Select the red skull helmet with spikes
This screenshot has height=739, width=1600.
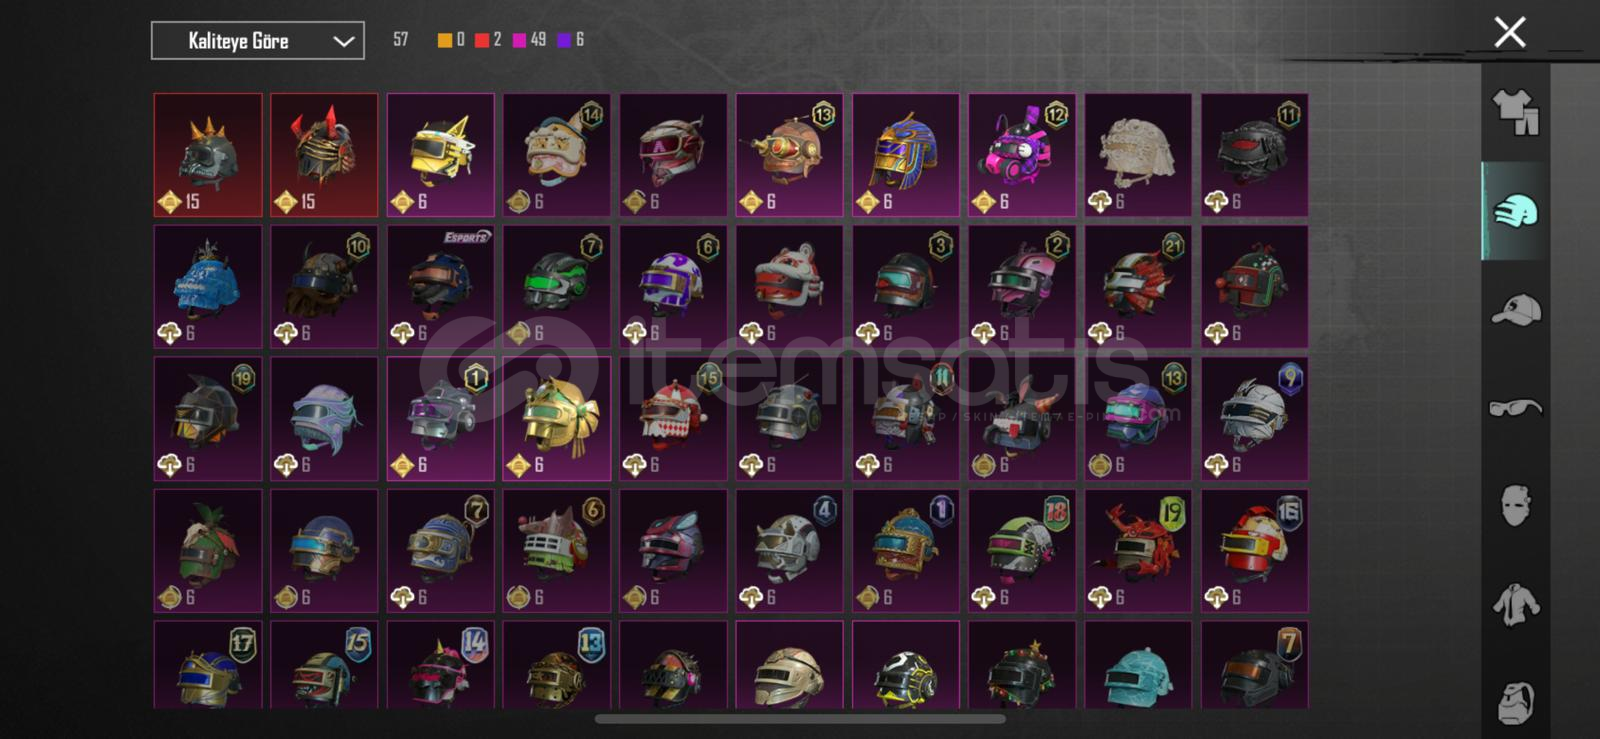208,155
